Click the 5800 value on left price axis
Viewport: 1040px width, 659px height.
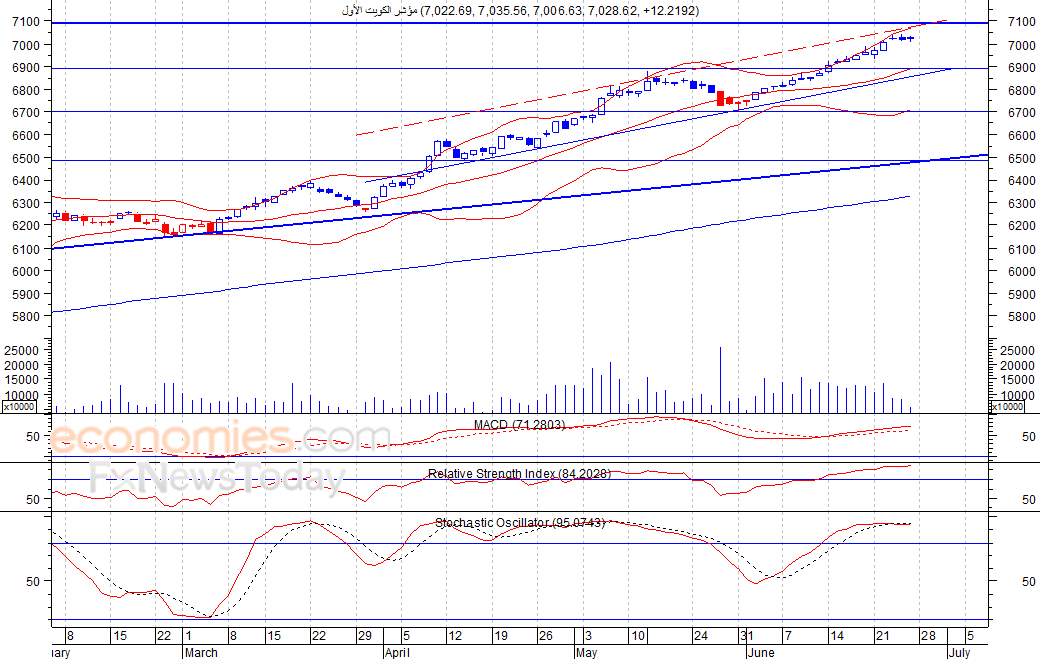coord(26,316)
